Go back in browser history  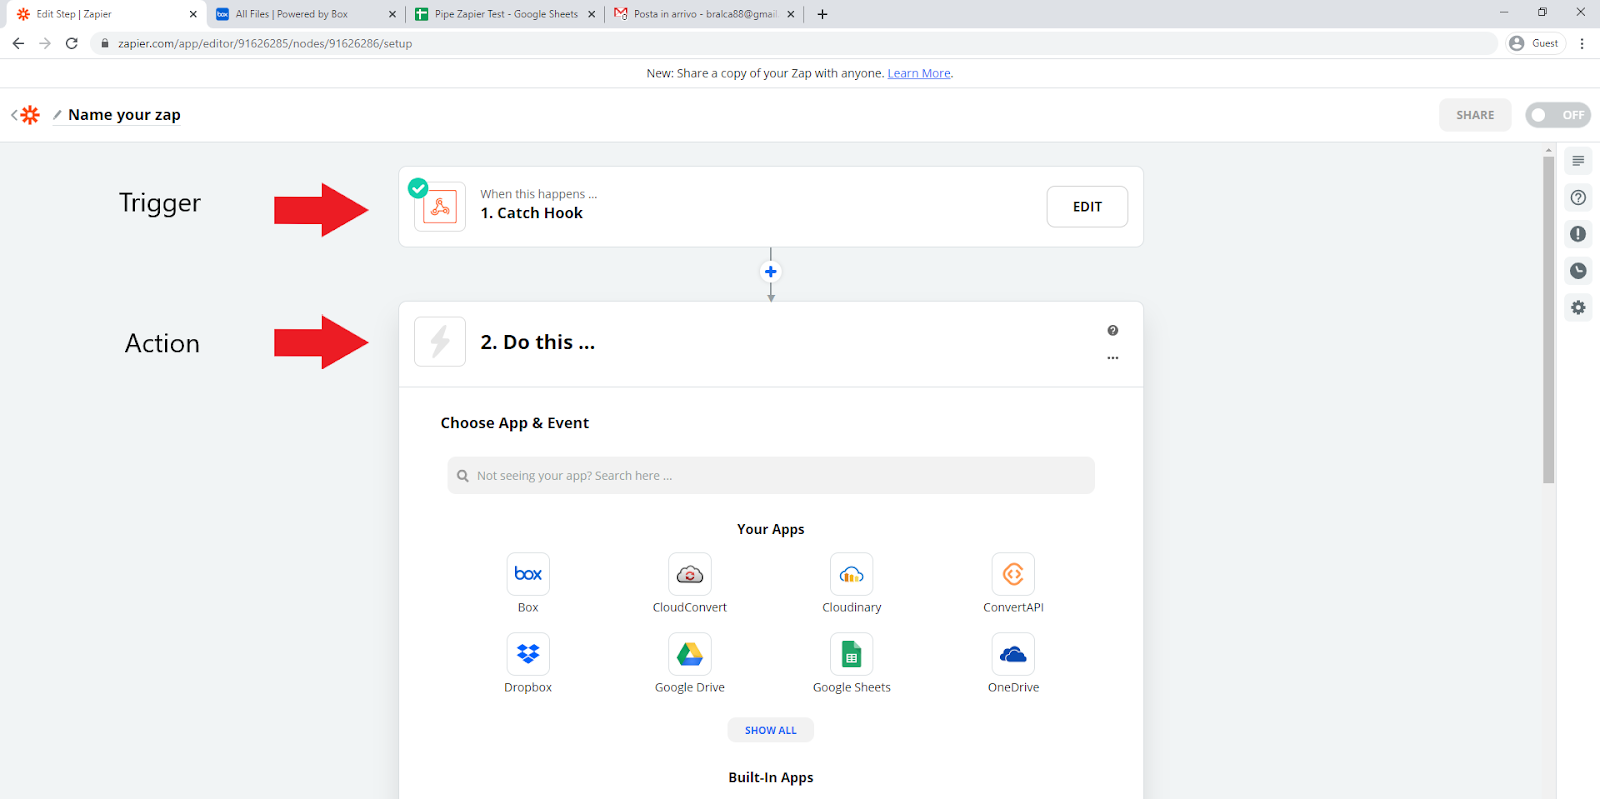18,43
